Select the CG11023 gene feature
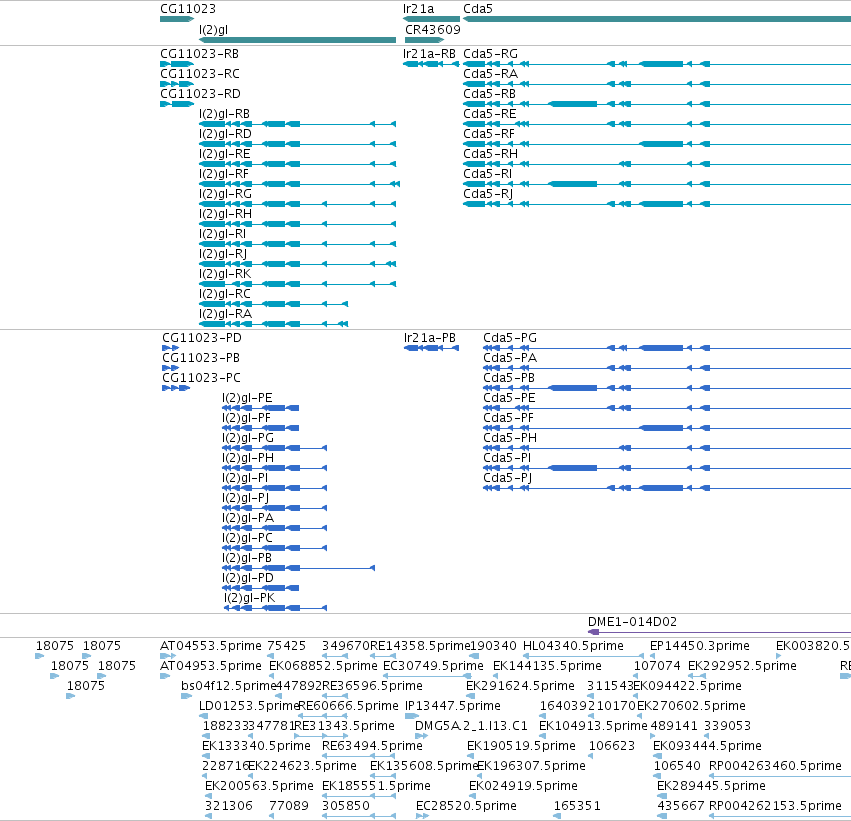Viewport: 851px width, 821px height. point(177,19)
